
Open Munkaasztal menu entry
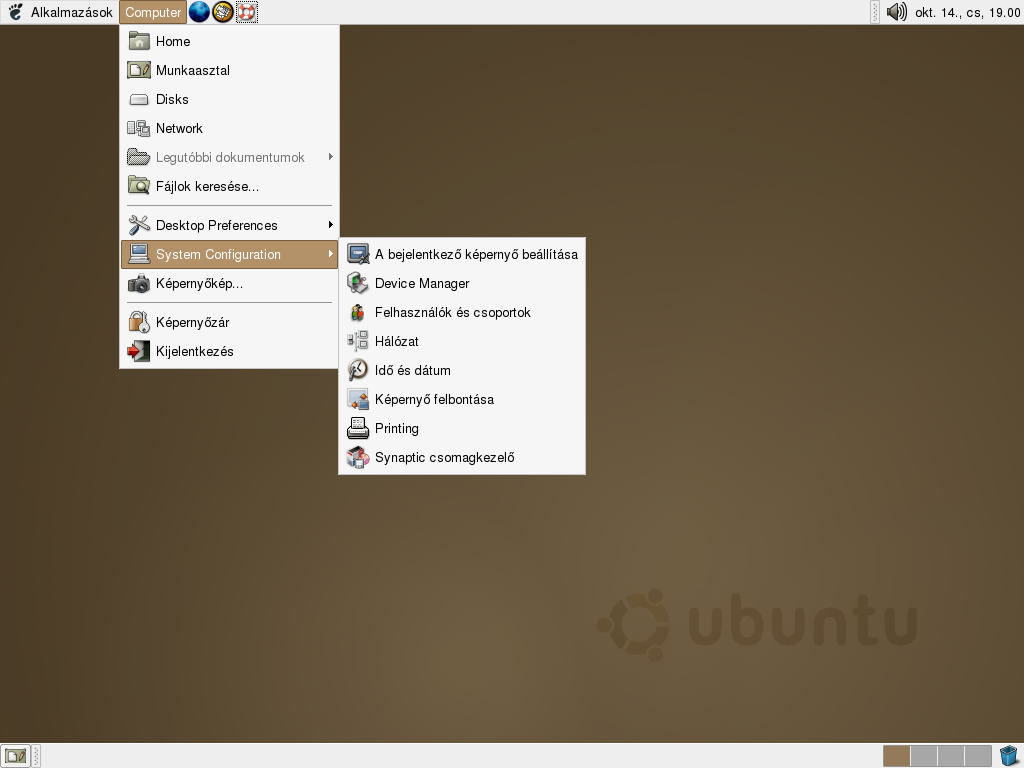point(229,71)
